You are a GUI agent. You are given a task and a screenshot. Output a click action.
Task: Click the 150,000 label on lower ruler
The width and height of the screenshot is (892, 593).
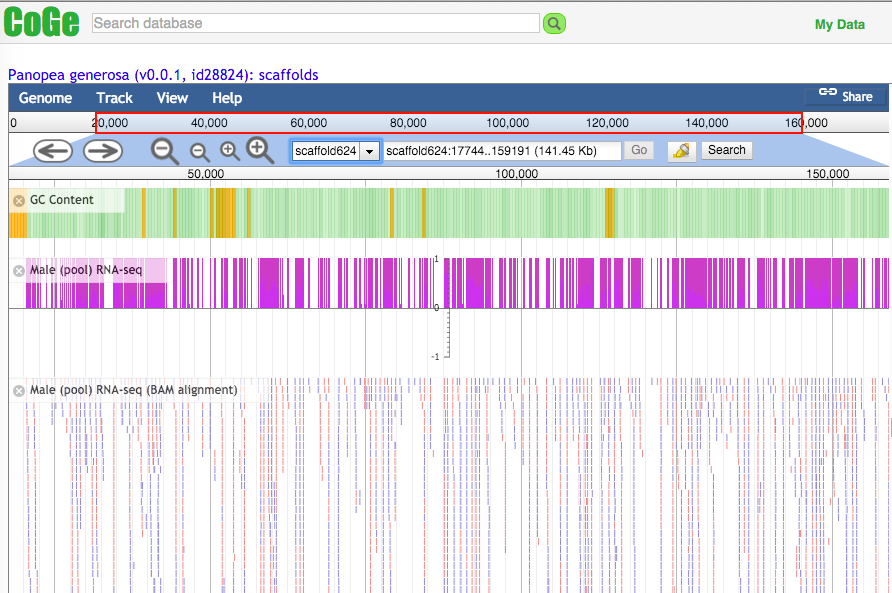[x=828, y=174]
